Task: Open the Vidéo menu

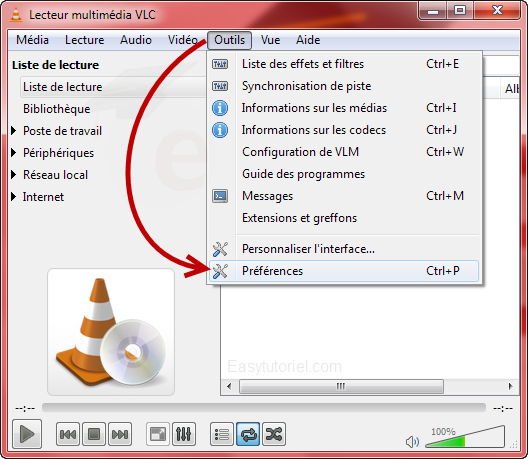Action: coord(183,40)
